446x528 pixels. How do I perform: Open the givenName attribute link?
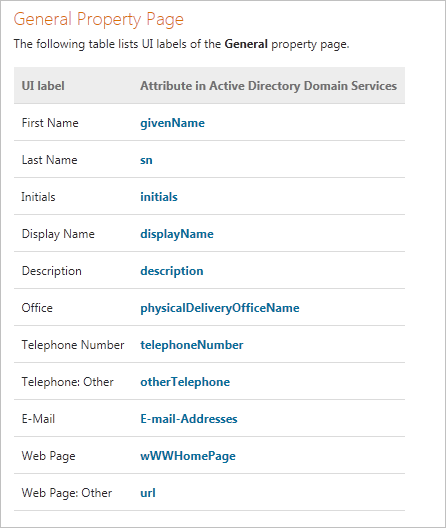172,123
